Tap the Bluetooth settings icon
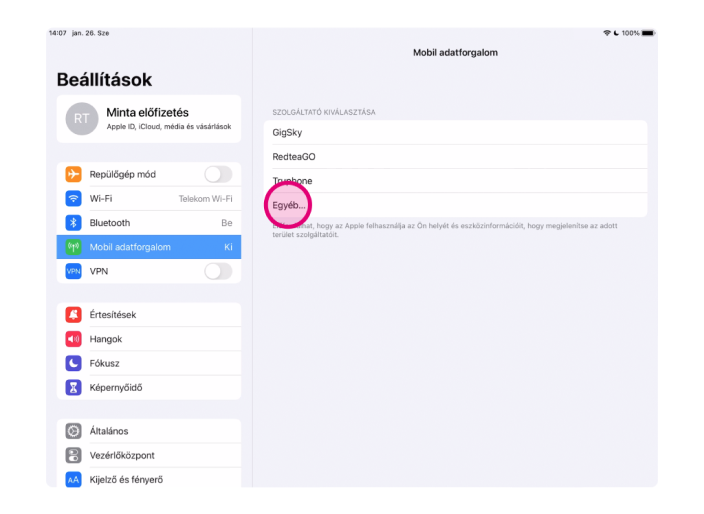The width and height of the screenshot is (704, 514). [x=73, y=223]
